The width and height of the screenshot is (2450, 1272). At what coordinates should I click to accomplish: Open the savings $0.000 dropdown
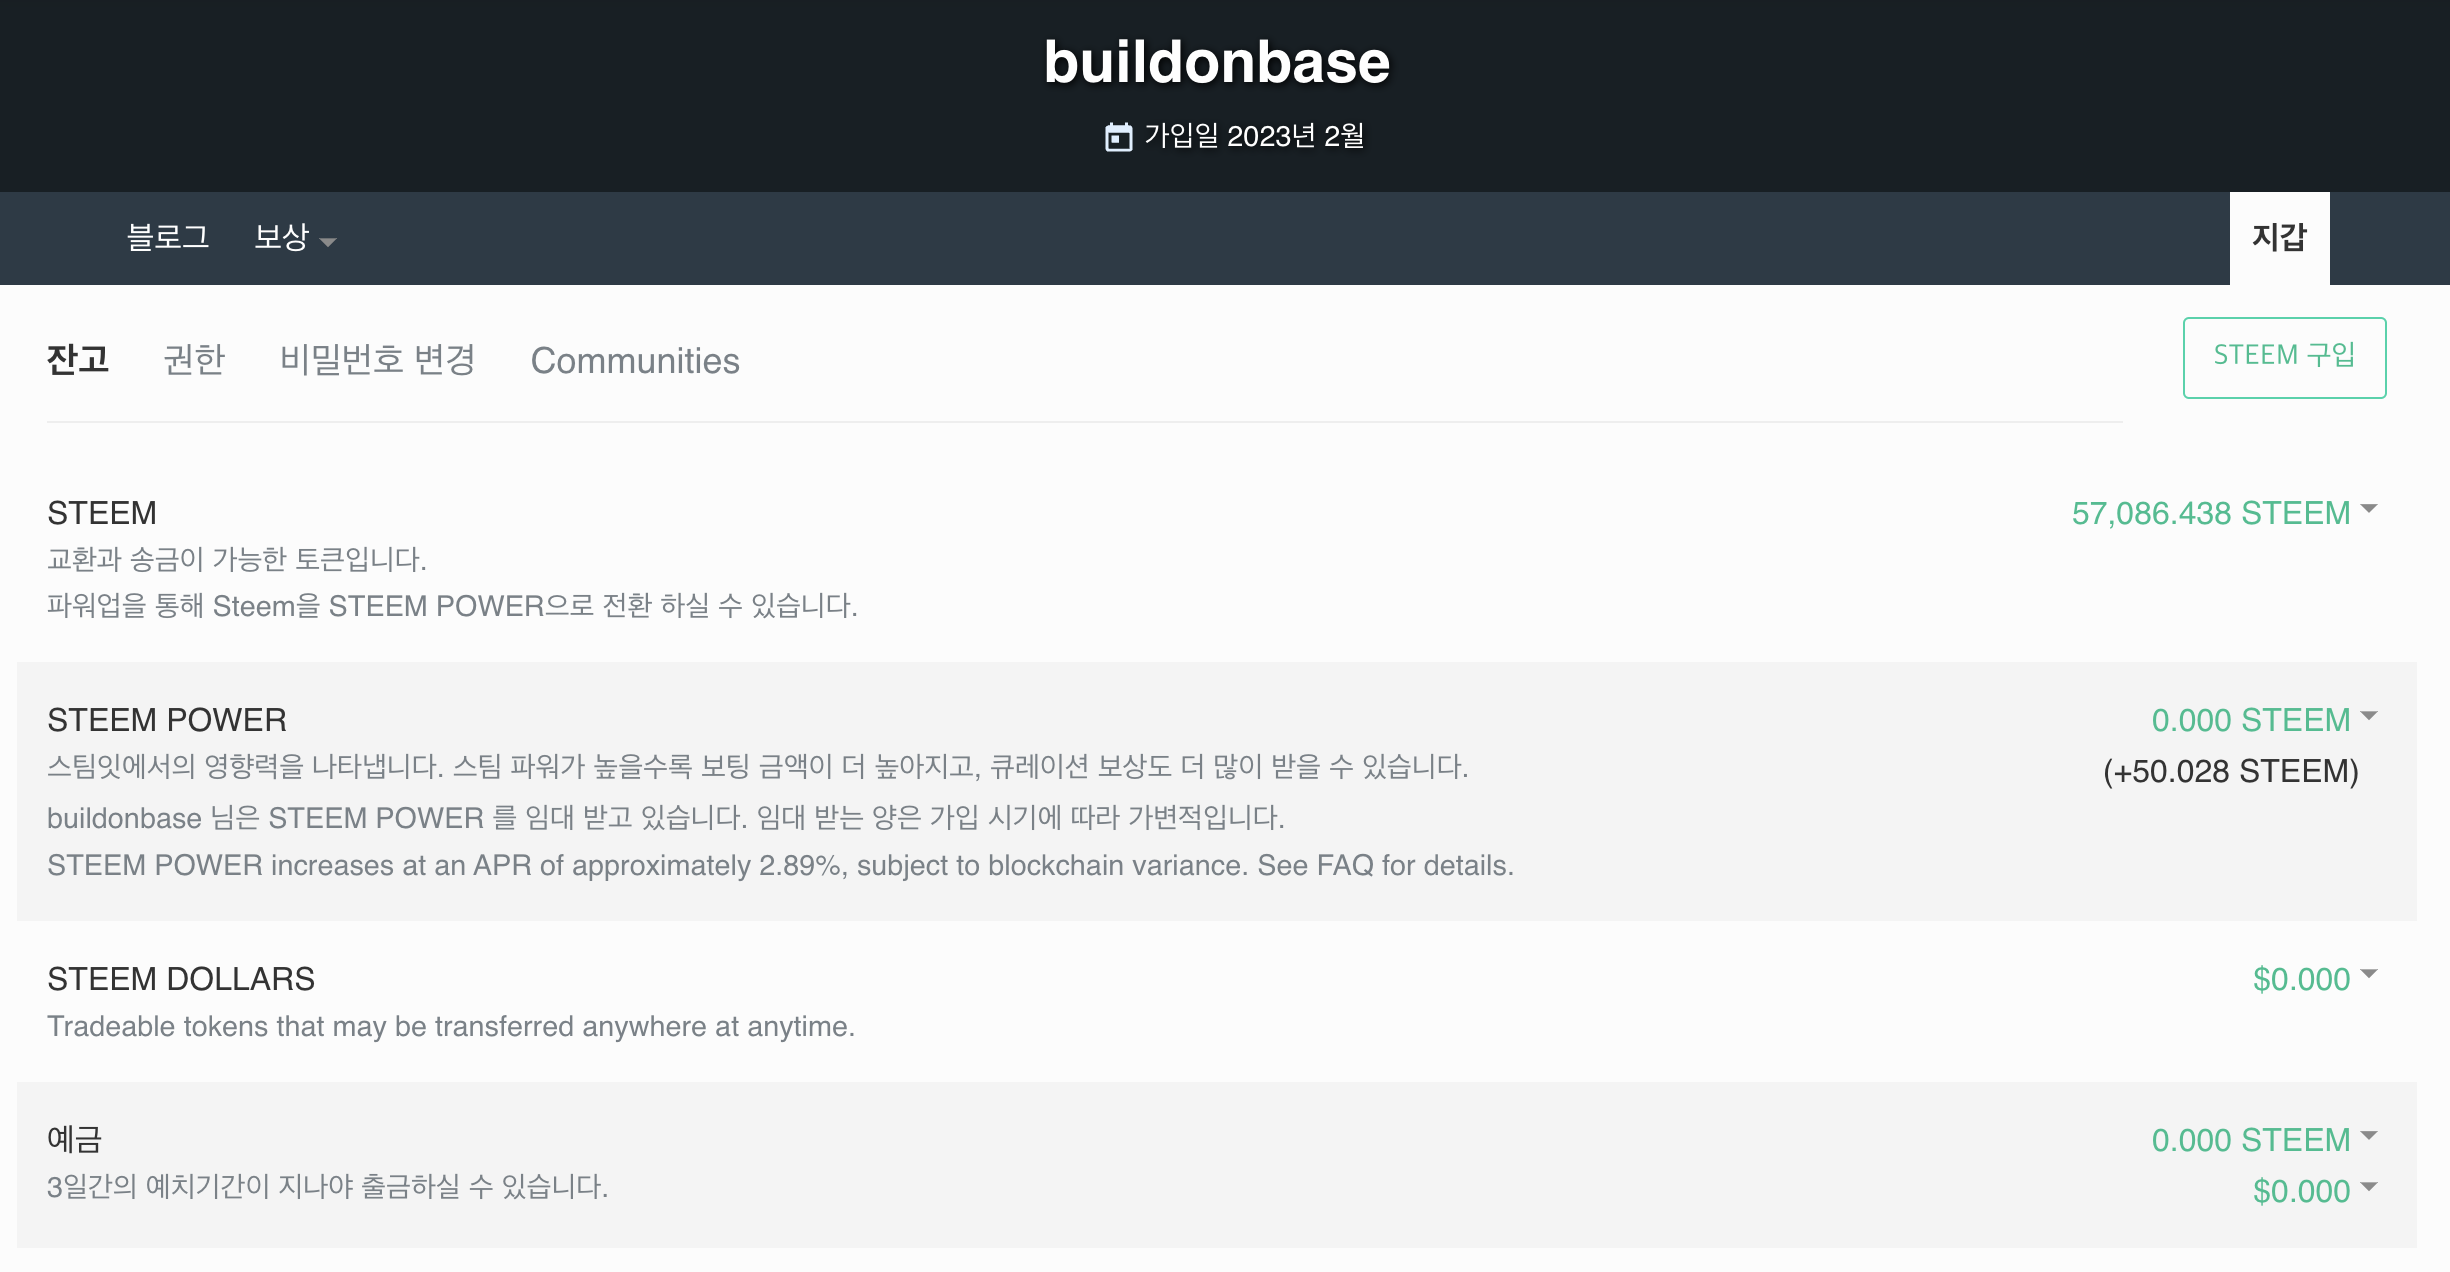tap(2314, 1191)
